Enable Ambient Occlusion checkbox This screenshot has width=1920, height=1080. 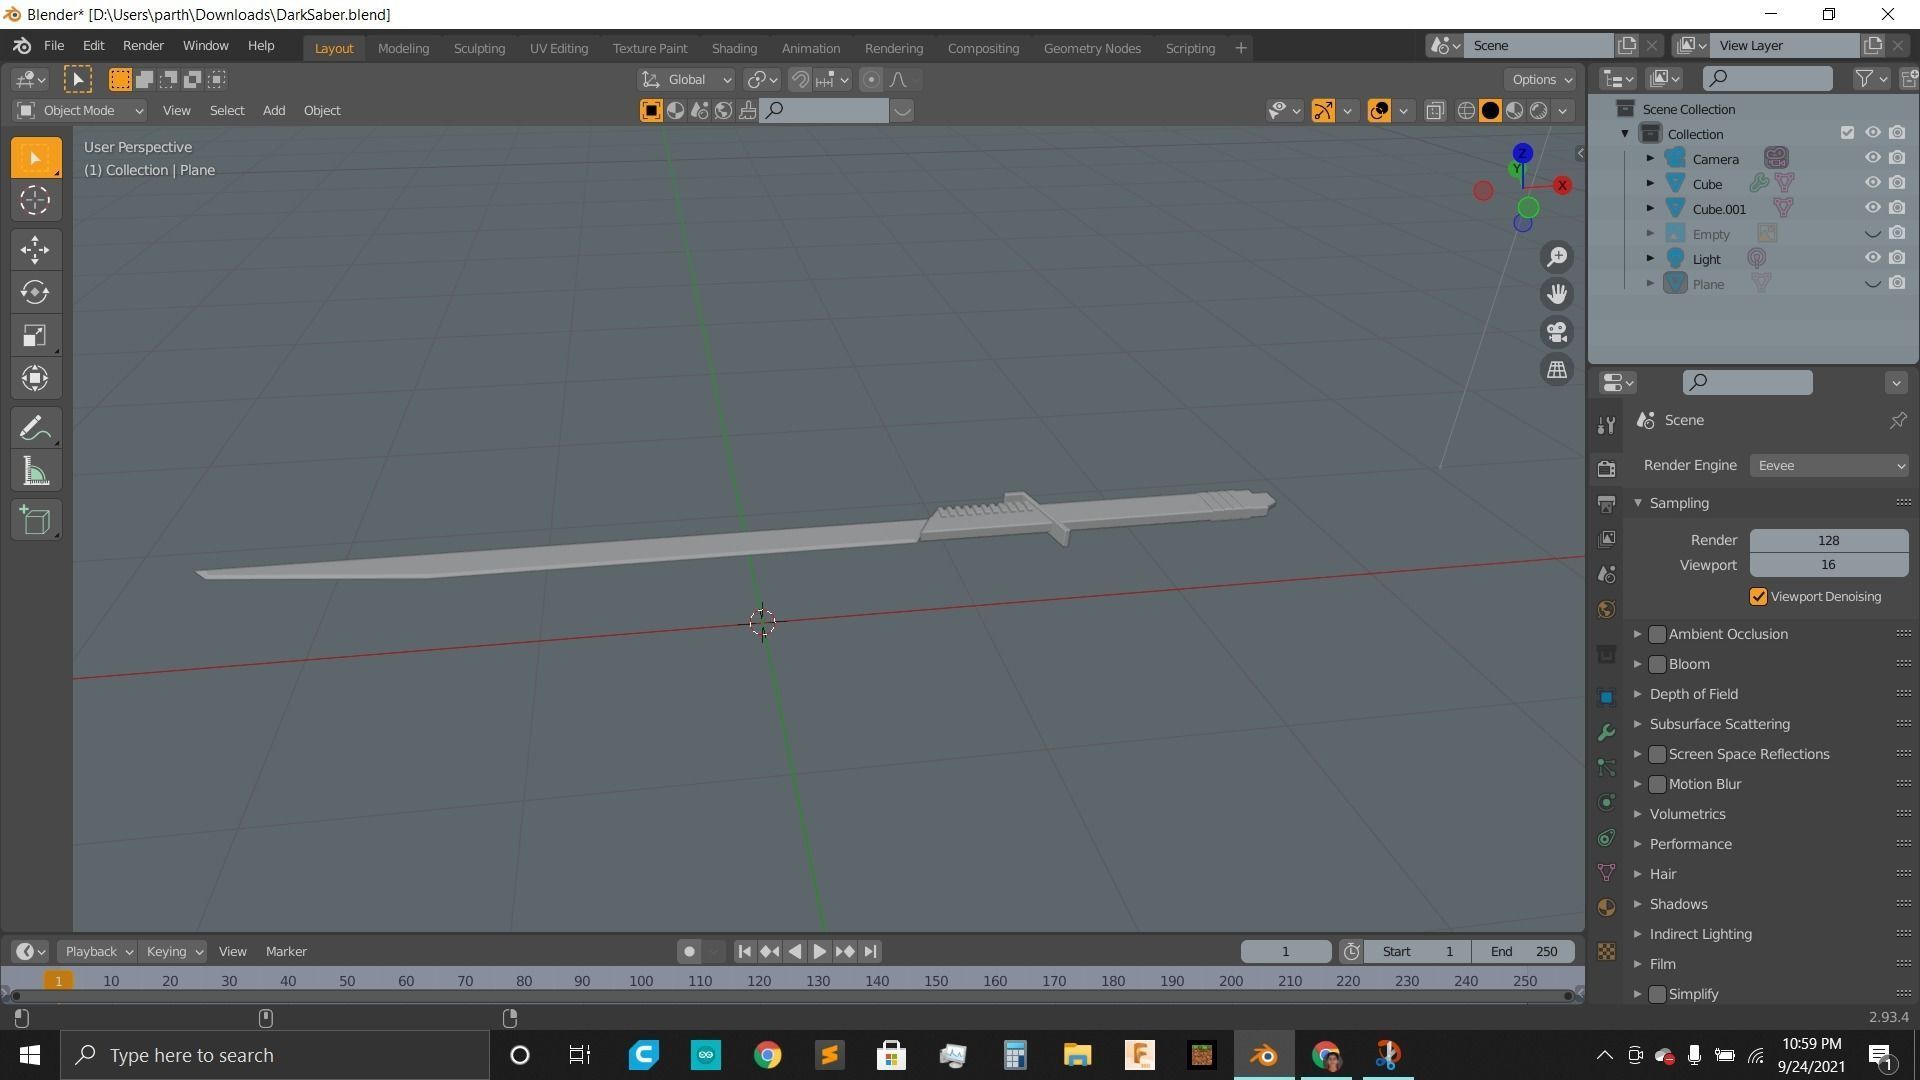(1657, 634)
